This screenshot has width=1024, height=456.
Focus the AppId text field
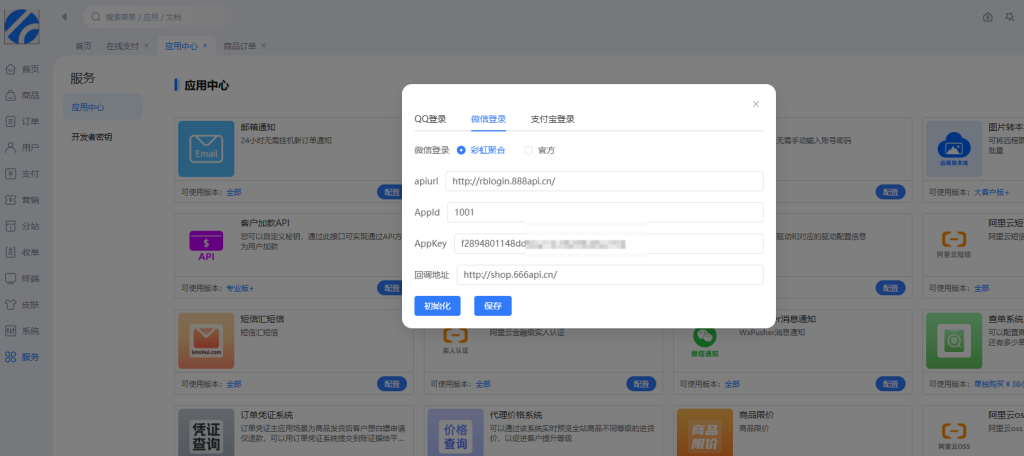pyautogui.click(x=604, y=212)
